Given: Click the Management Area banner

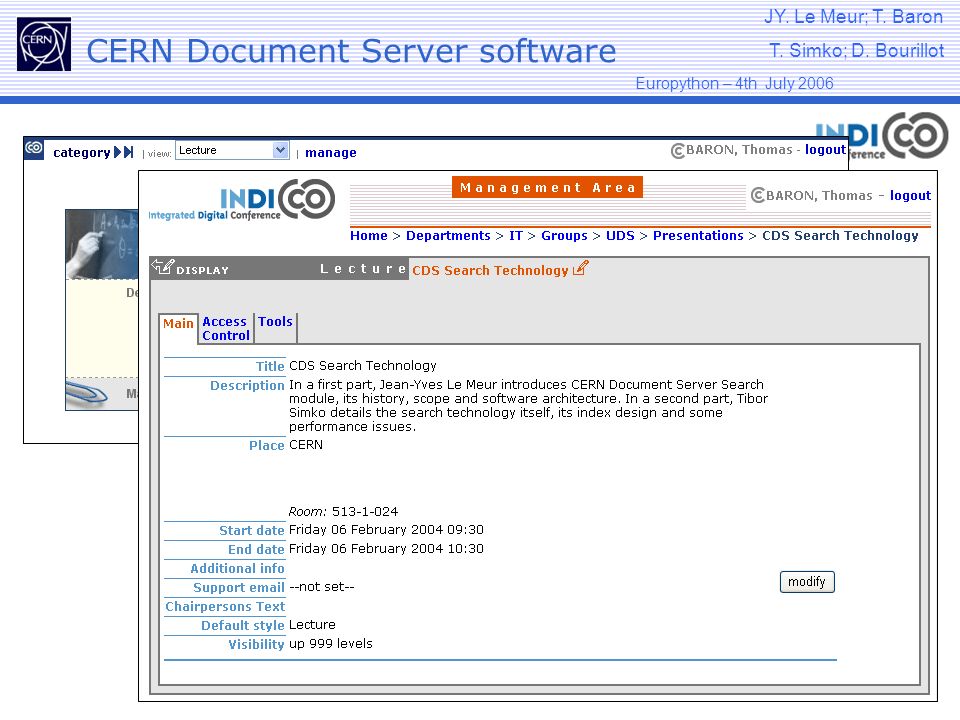Looking at the screenshot, I should click(x=547, y=187).
